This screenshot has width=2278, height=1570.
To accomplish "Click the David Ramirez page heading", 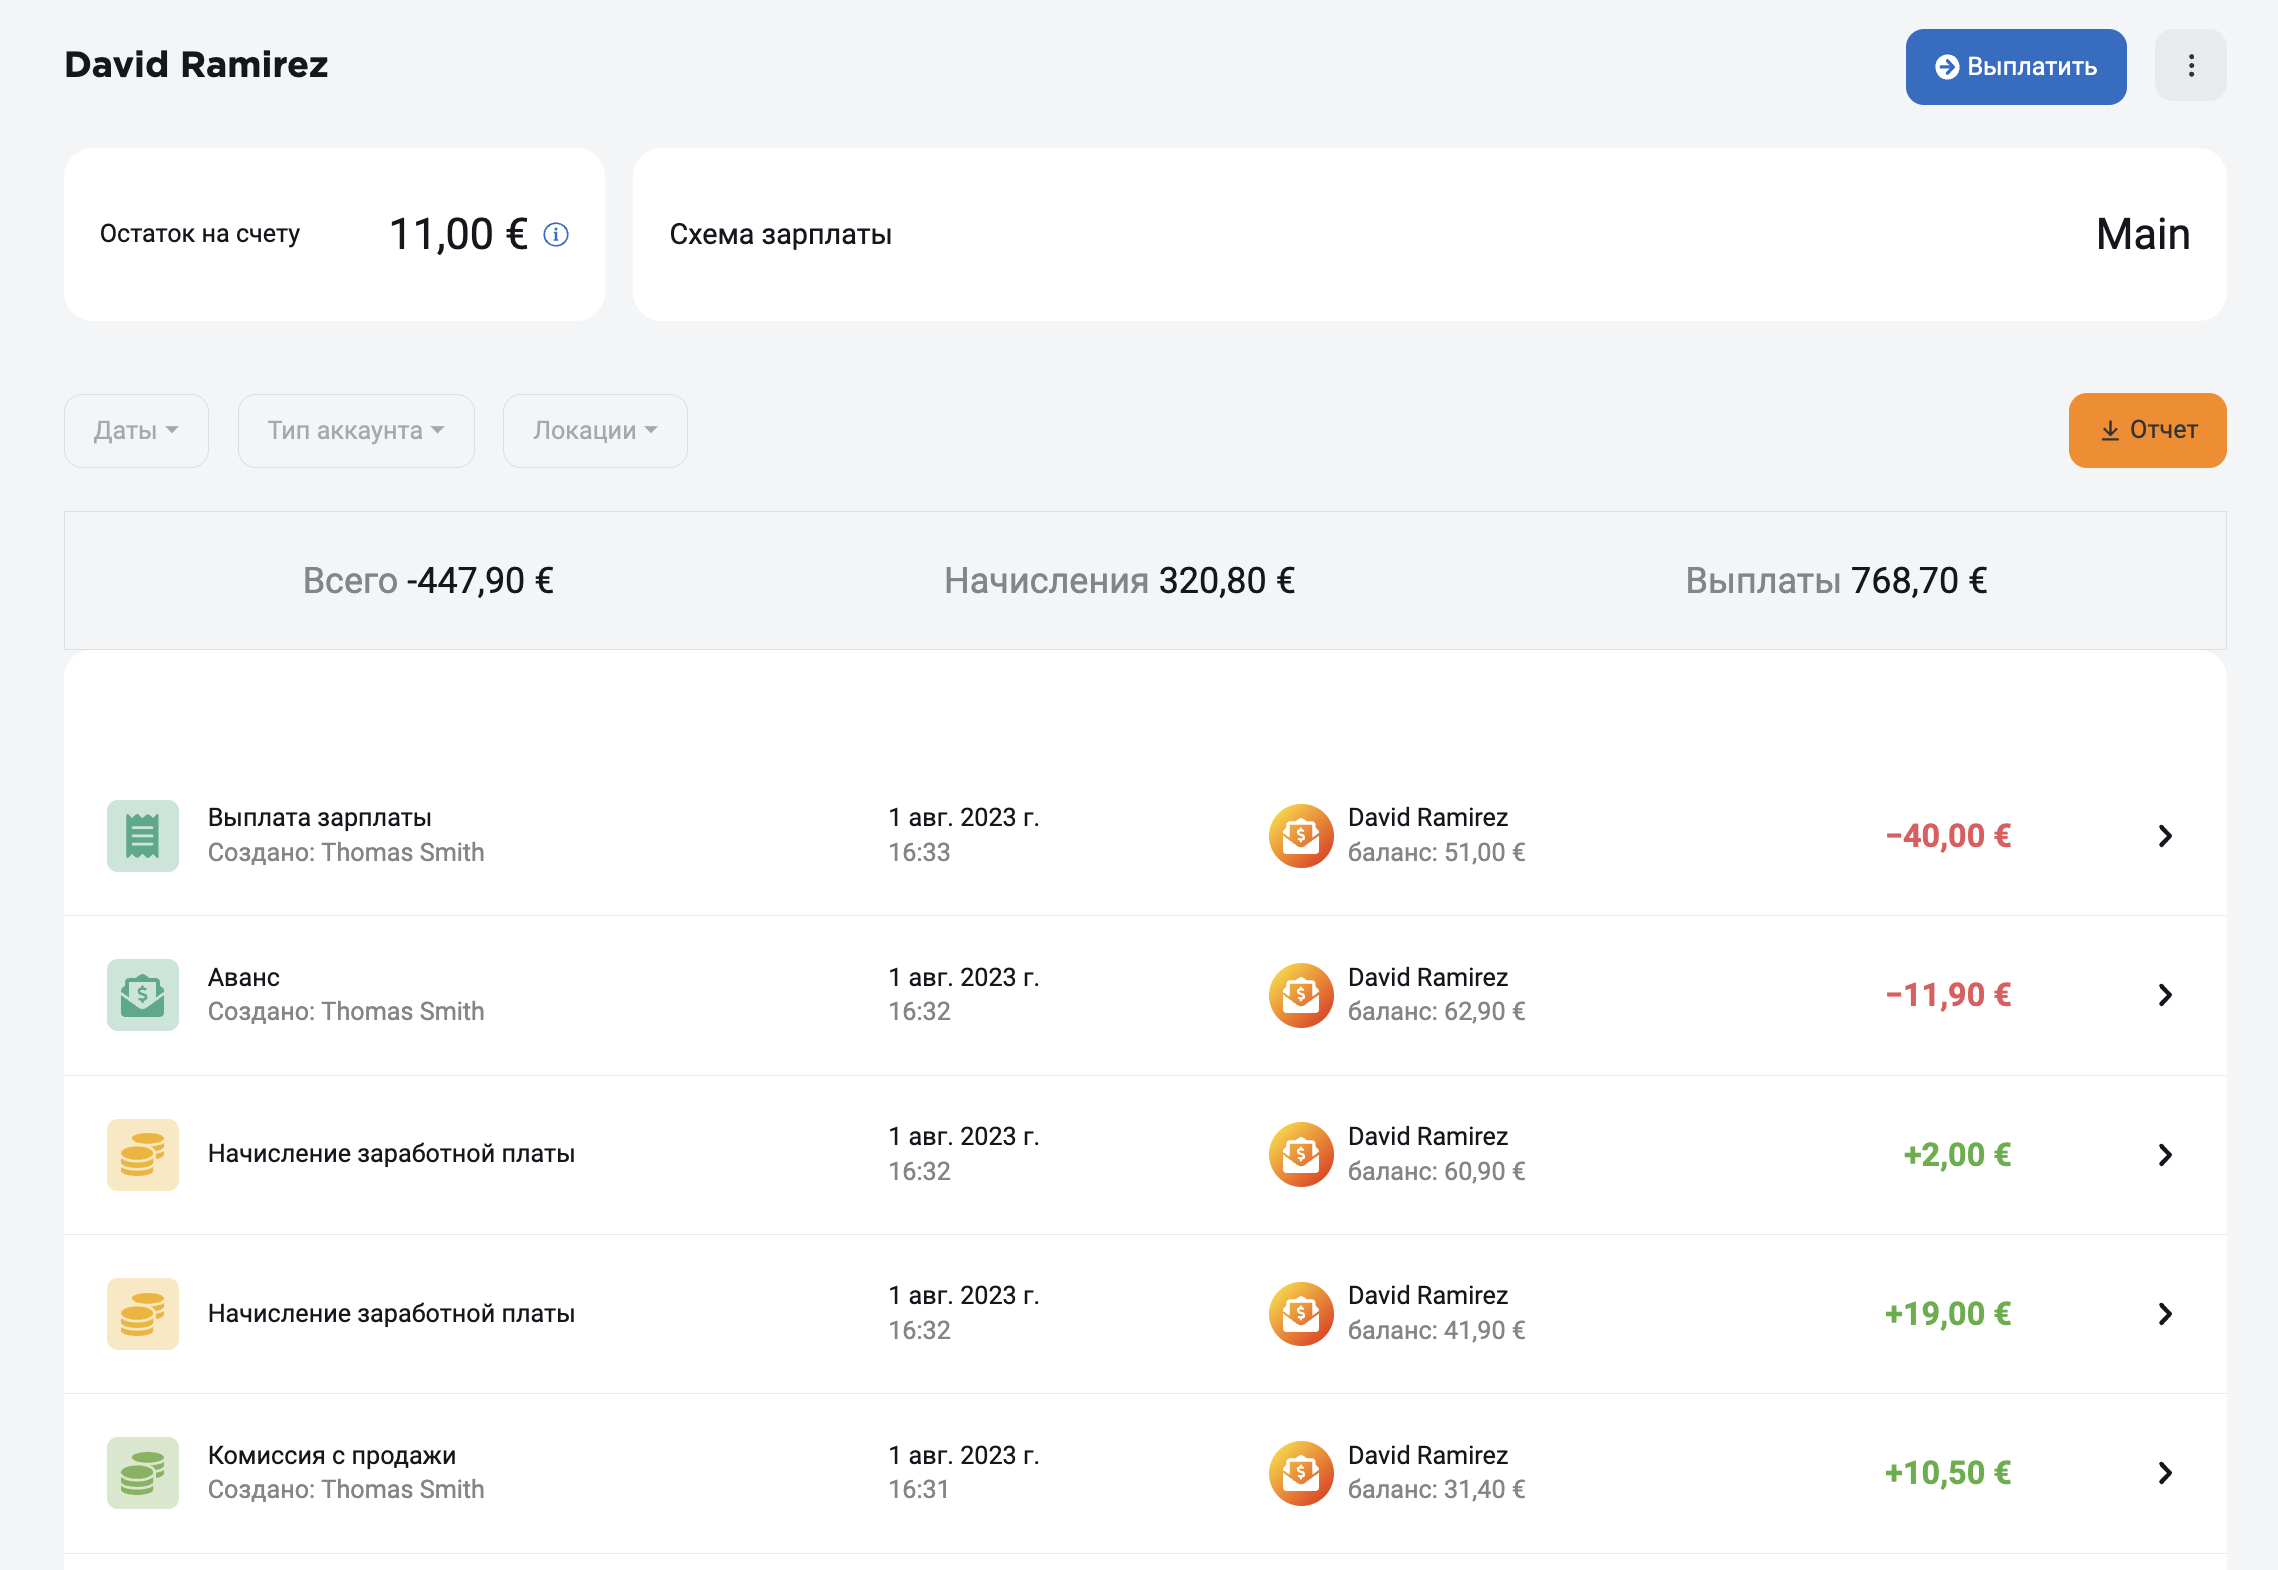I will tap(196, 65).
